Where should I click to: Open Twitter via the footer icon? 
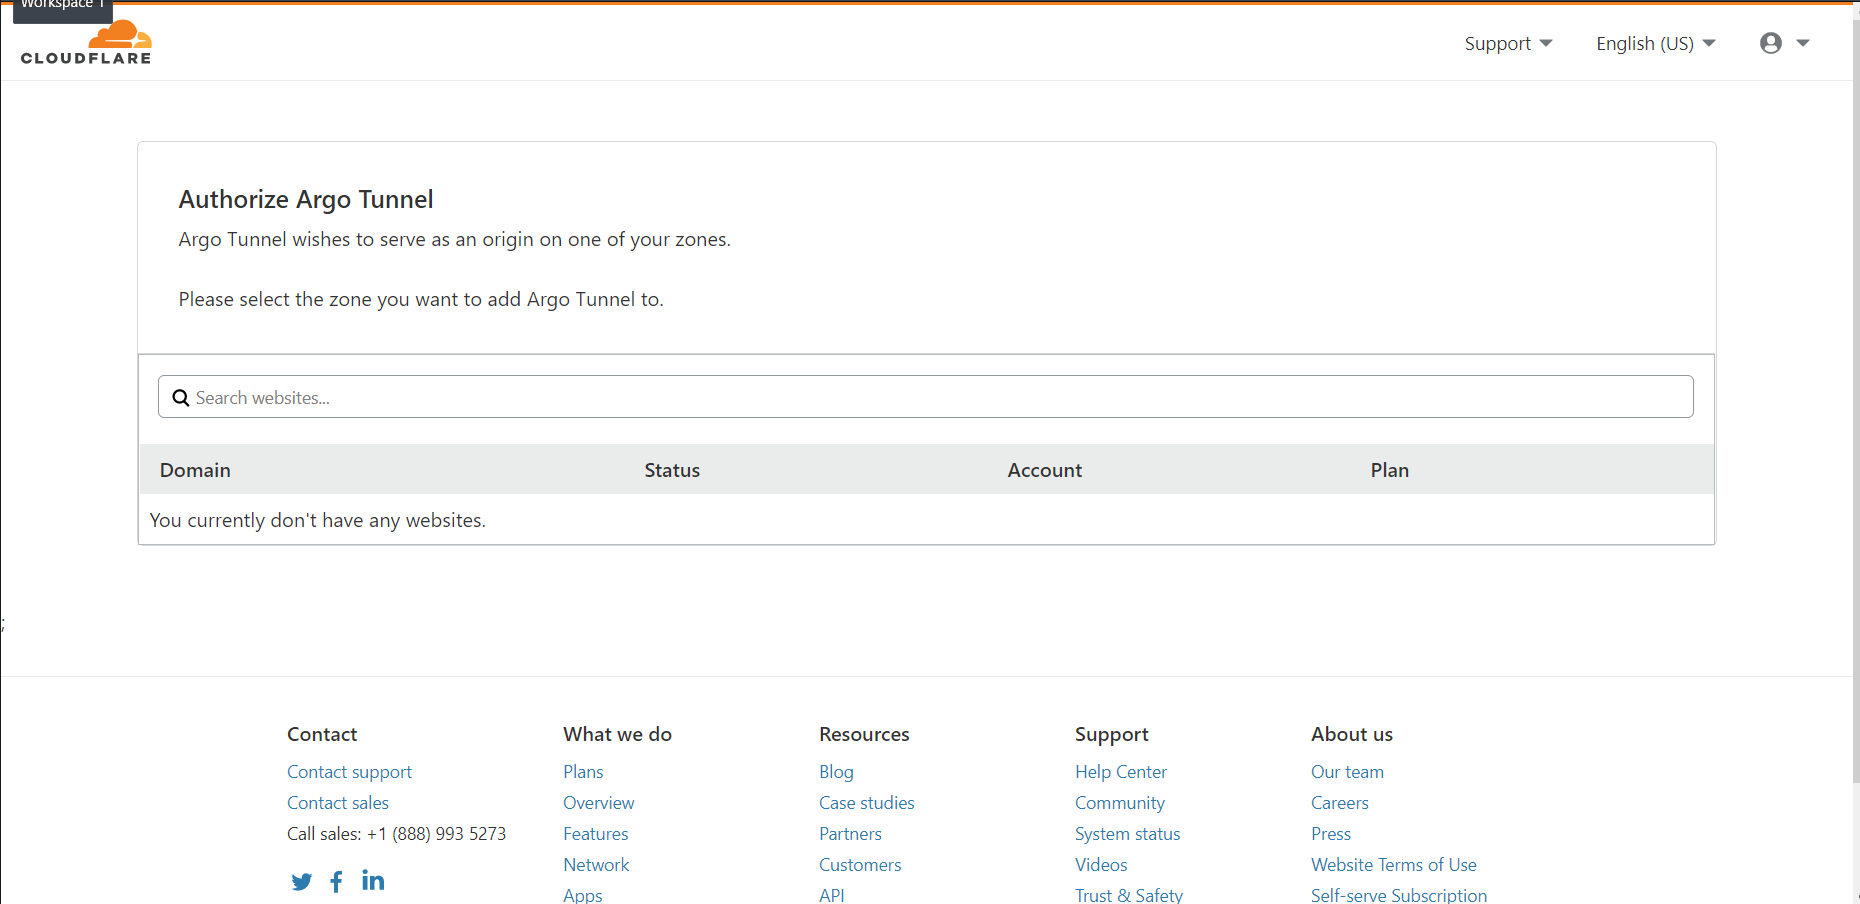301,881
